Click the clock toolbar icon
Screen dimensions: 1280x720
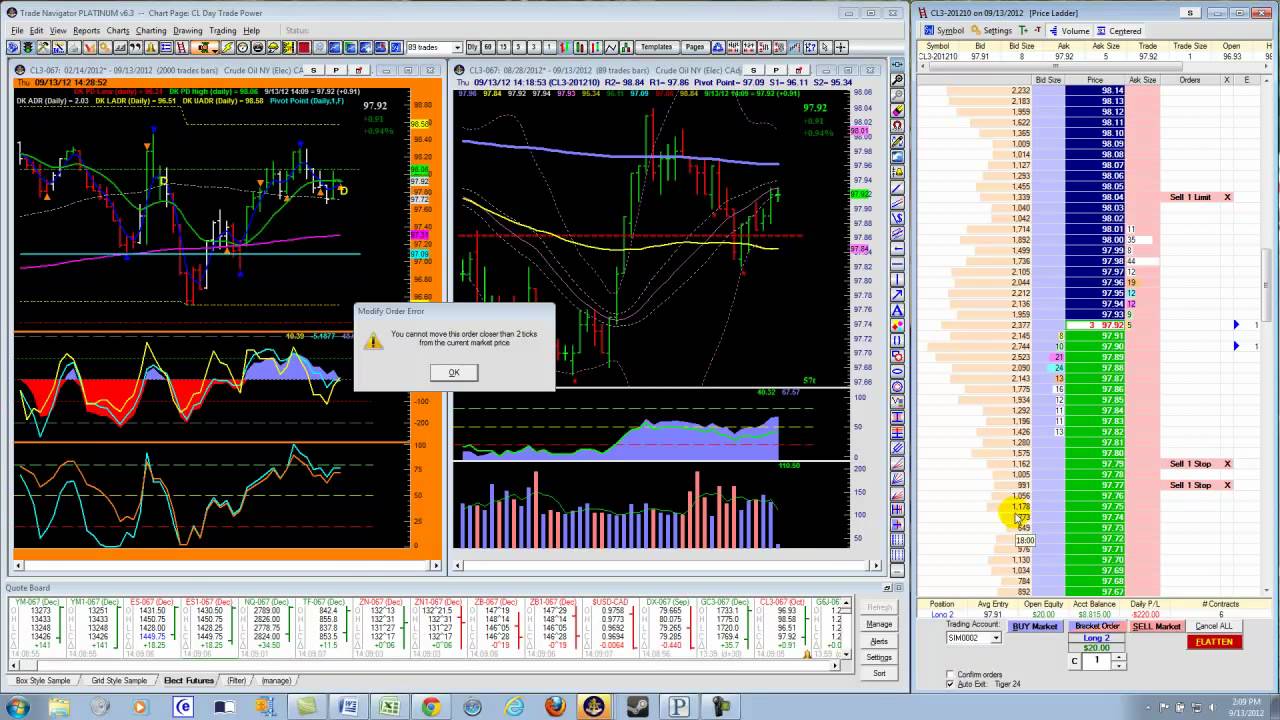[243, 47]
